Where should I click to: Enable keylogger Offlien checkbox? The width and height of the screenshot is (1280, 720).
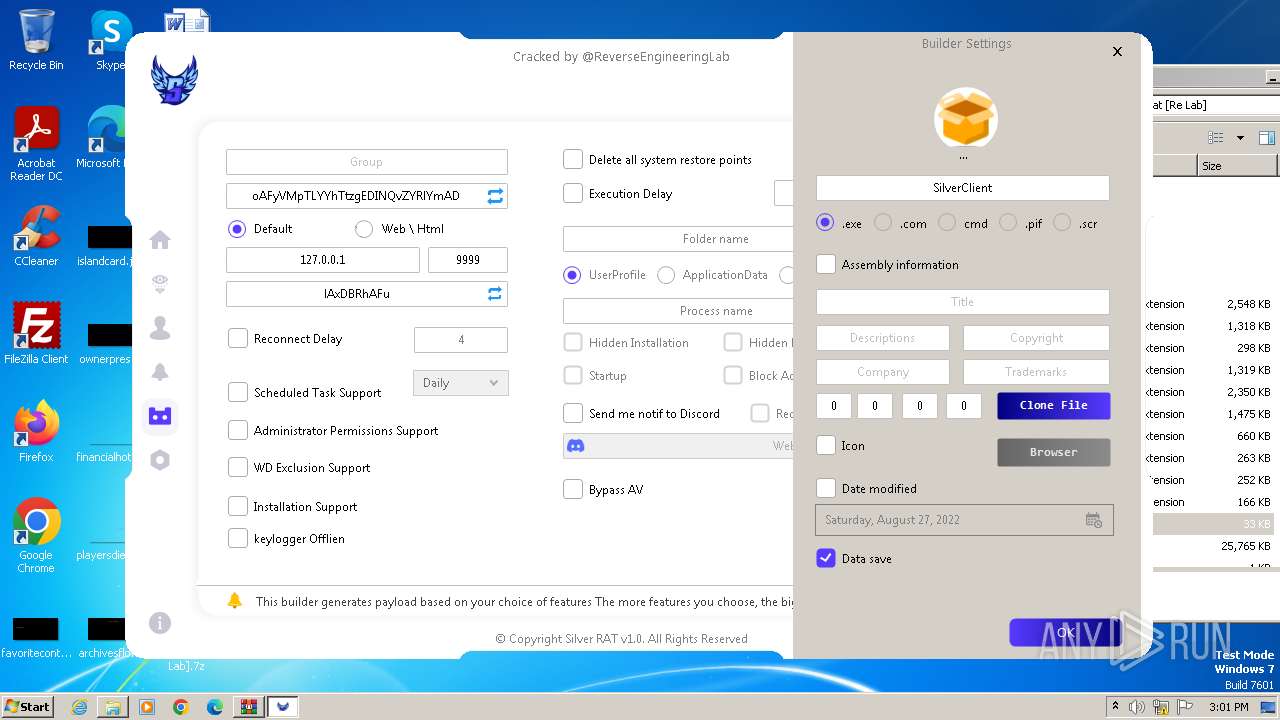pos(238,538)
